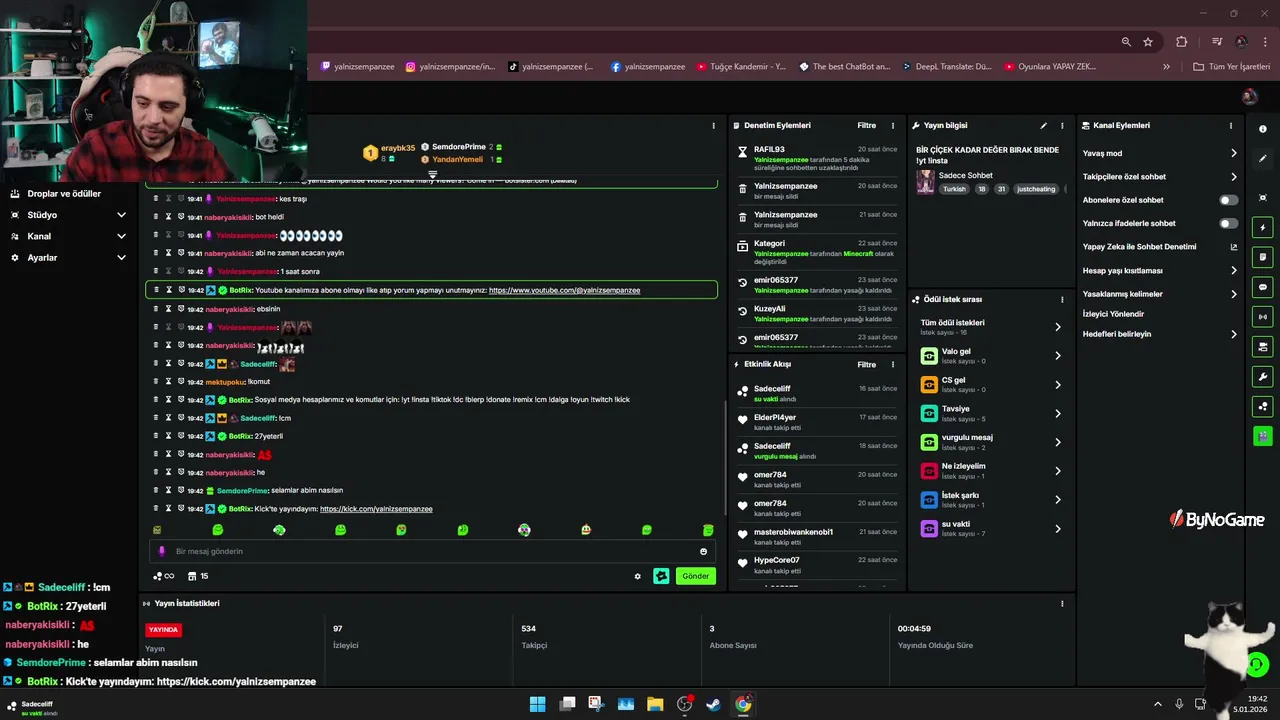This screenshot has width=1280, height=720.
Task: Click Chrome bookmark star icon
Action: pos(1148,42)
